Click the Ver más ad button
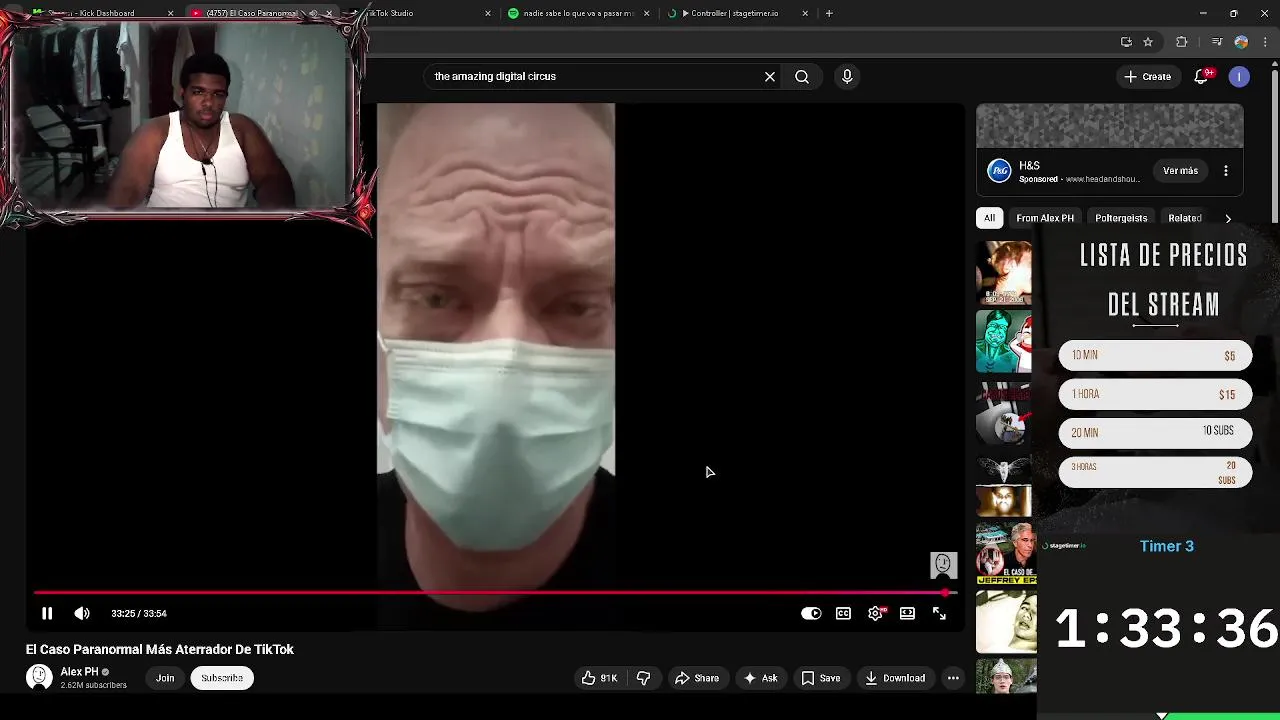 pyautogui.click(x=1180, y=171)
